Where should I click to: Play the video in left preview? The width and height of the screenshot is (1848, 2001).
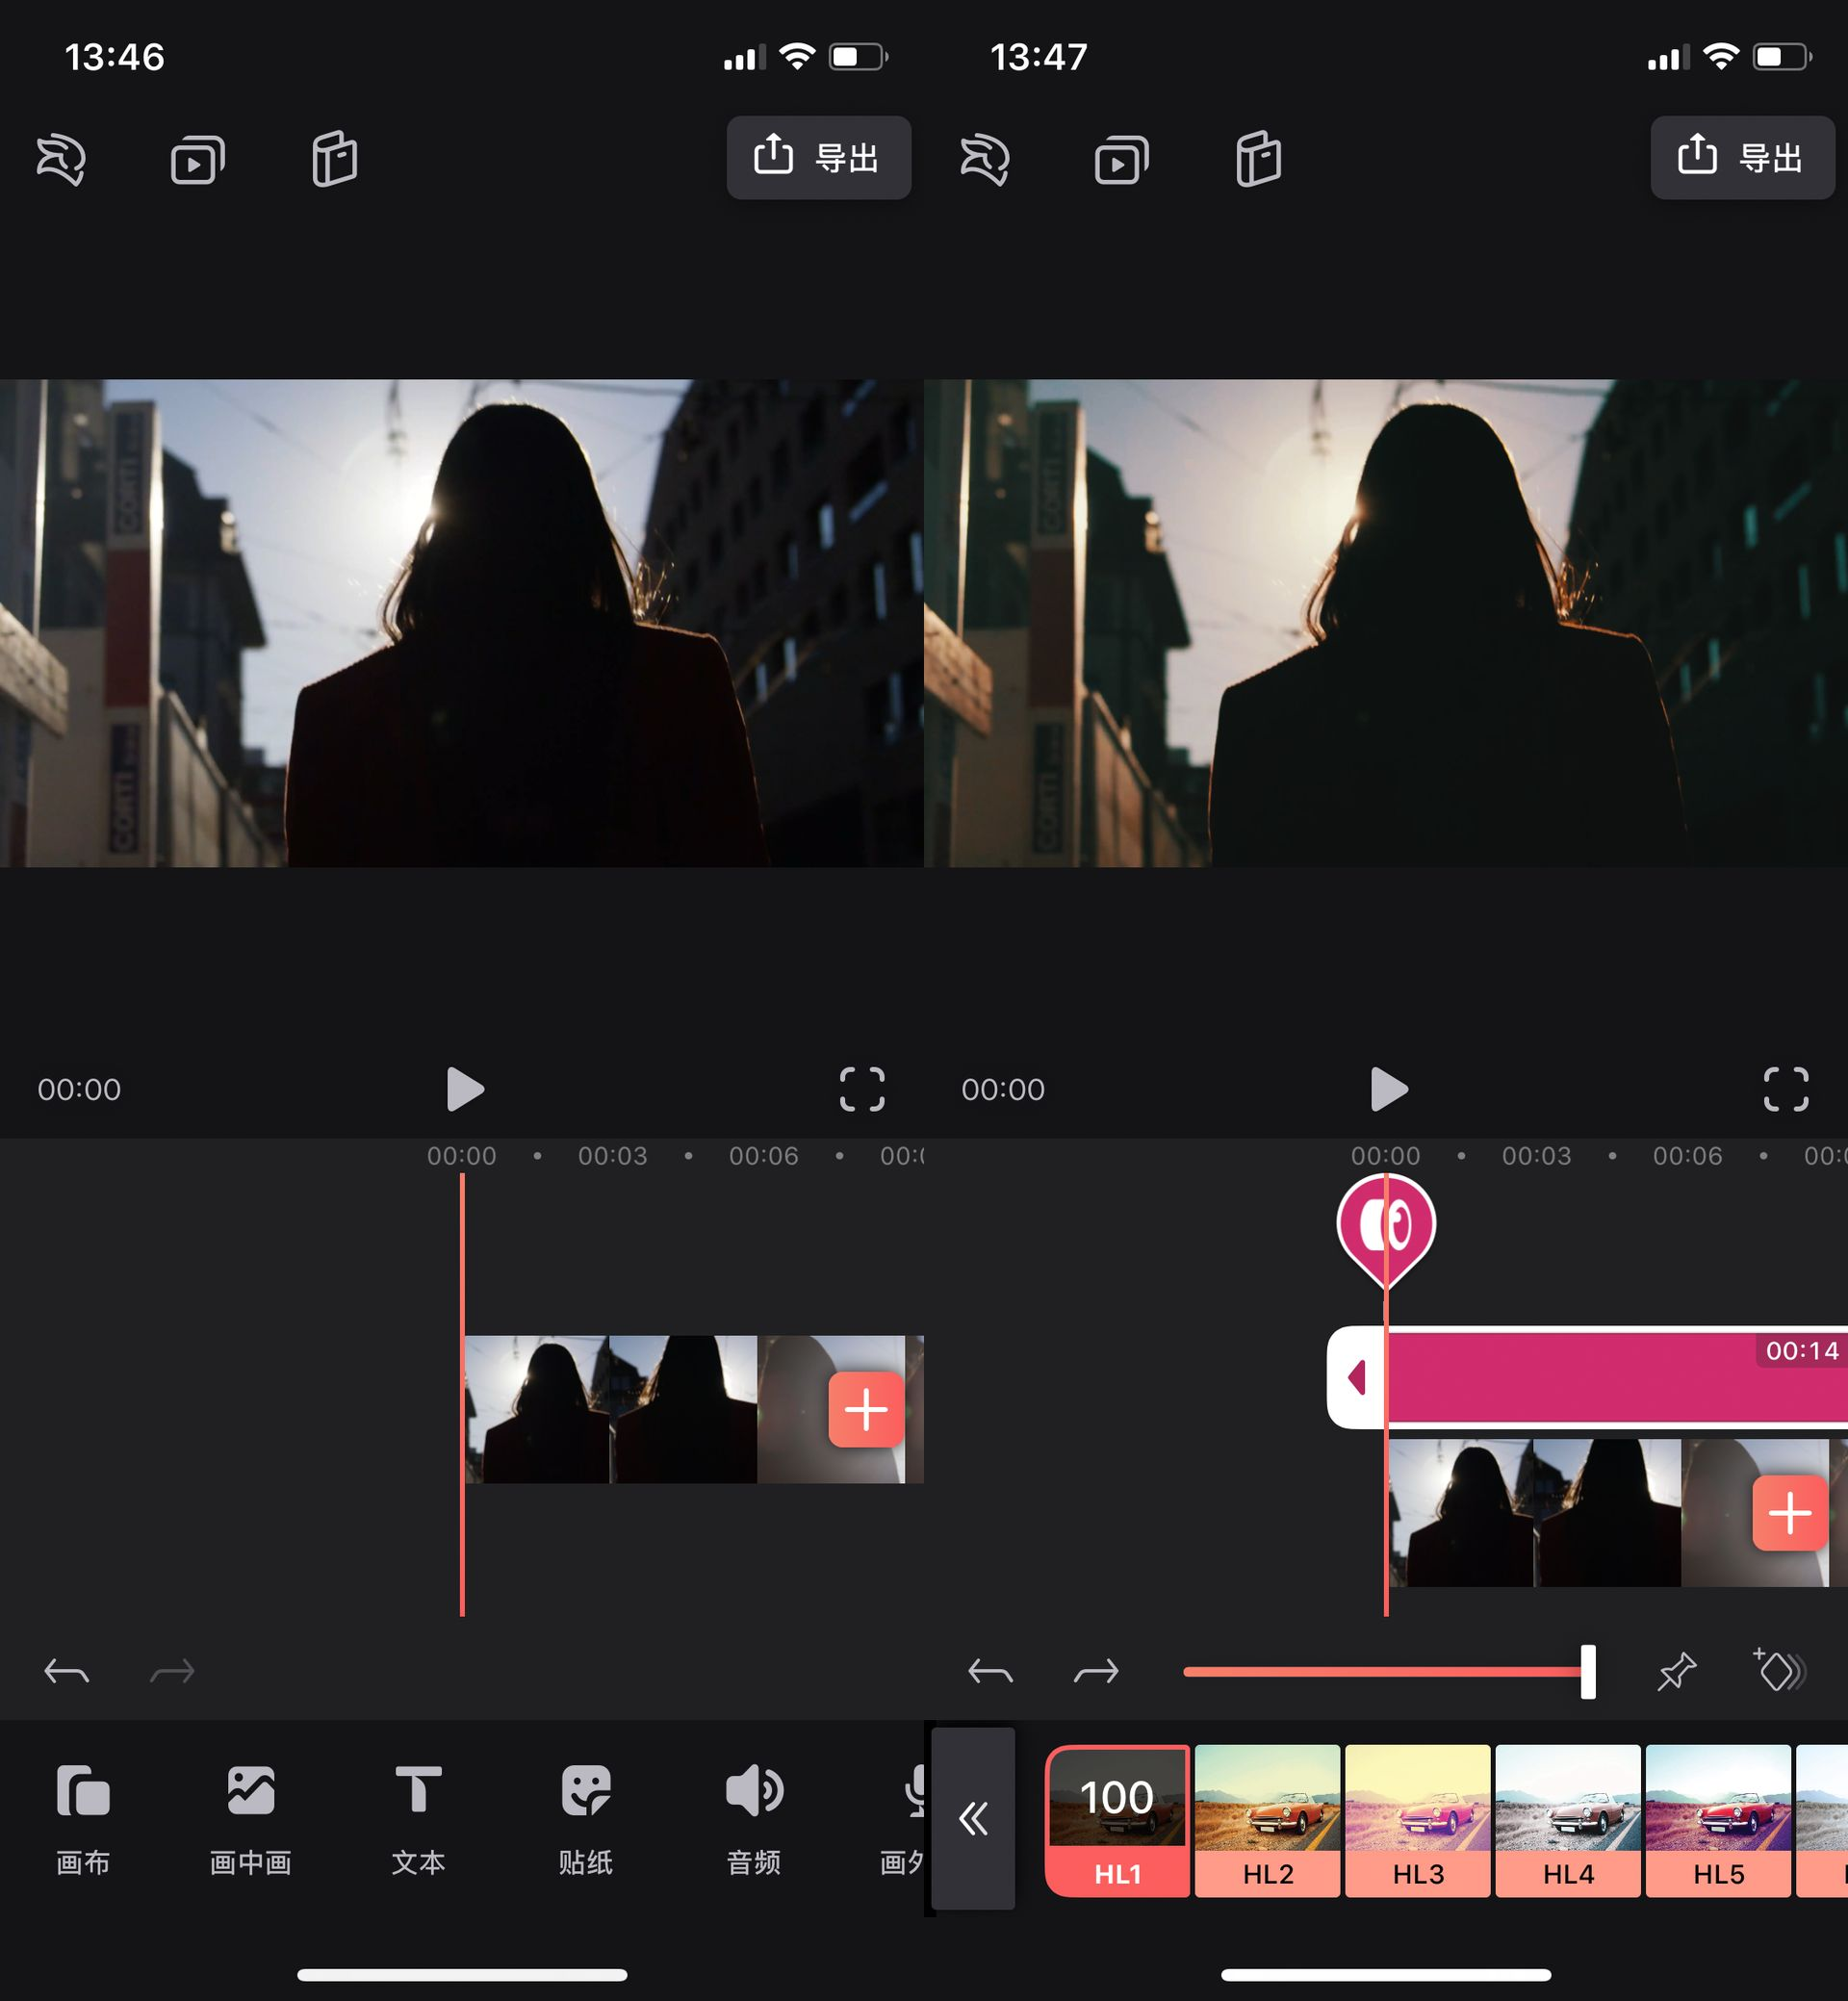(465, 1089)
